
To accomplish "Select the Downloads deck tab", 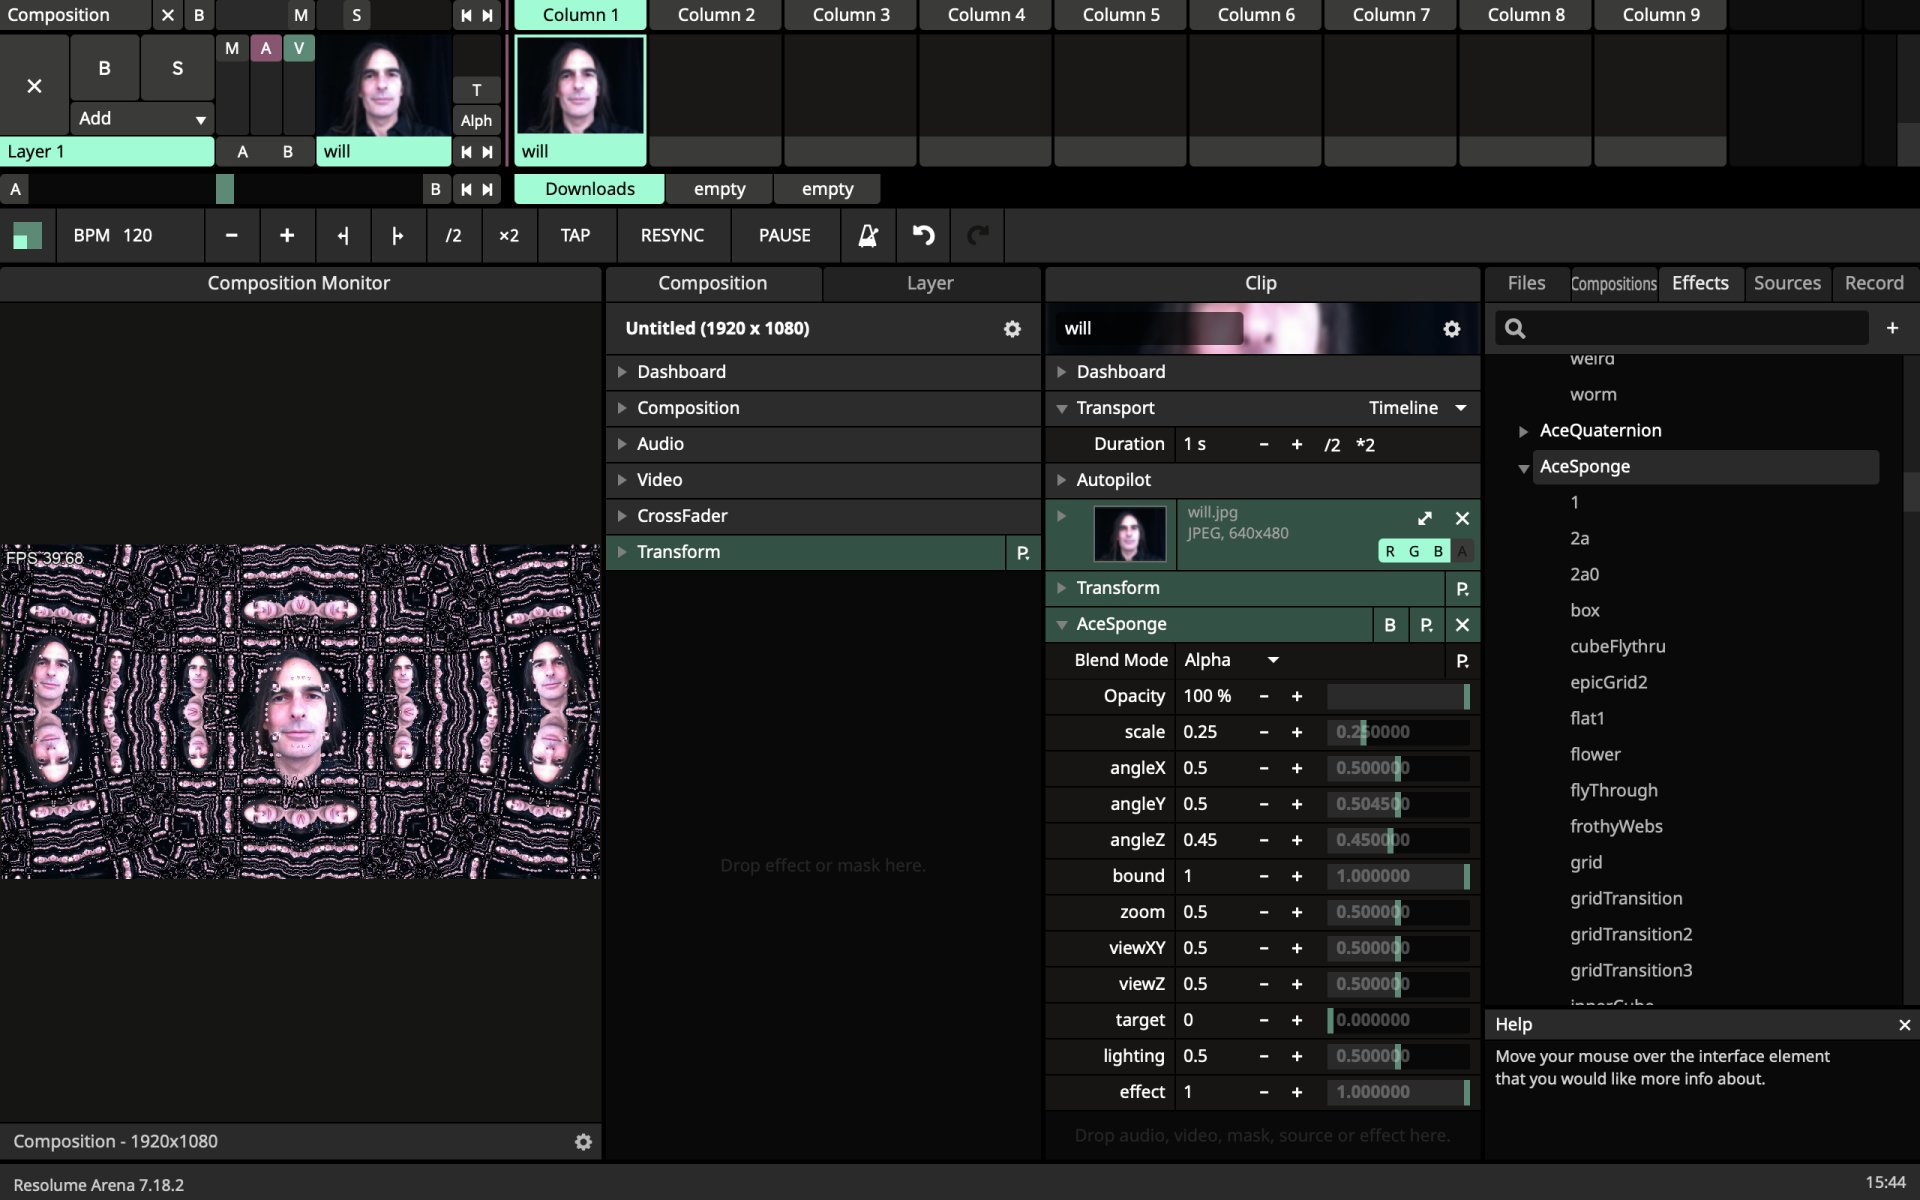I will (589, 189).
